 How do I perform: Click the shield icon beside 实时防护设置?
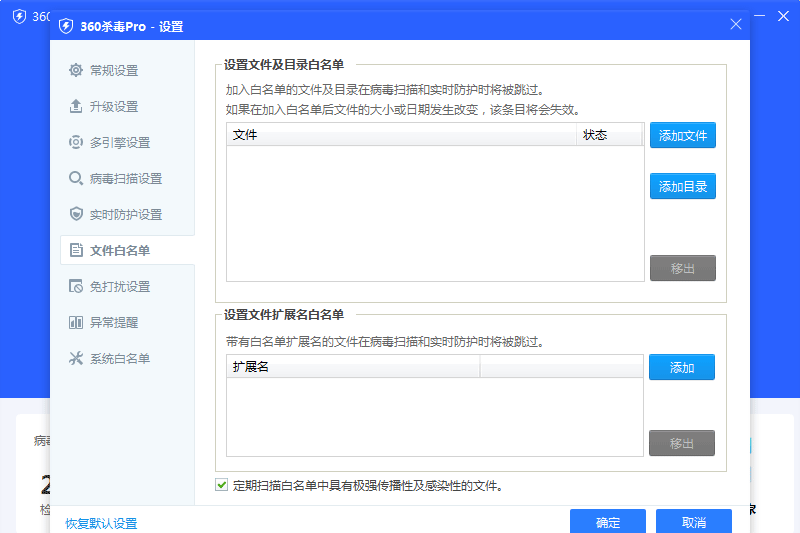point(76,214)
